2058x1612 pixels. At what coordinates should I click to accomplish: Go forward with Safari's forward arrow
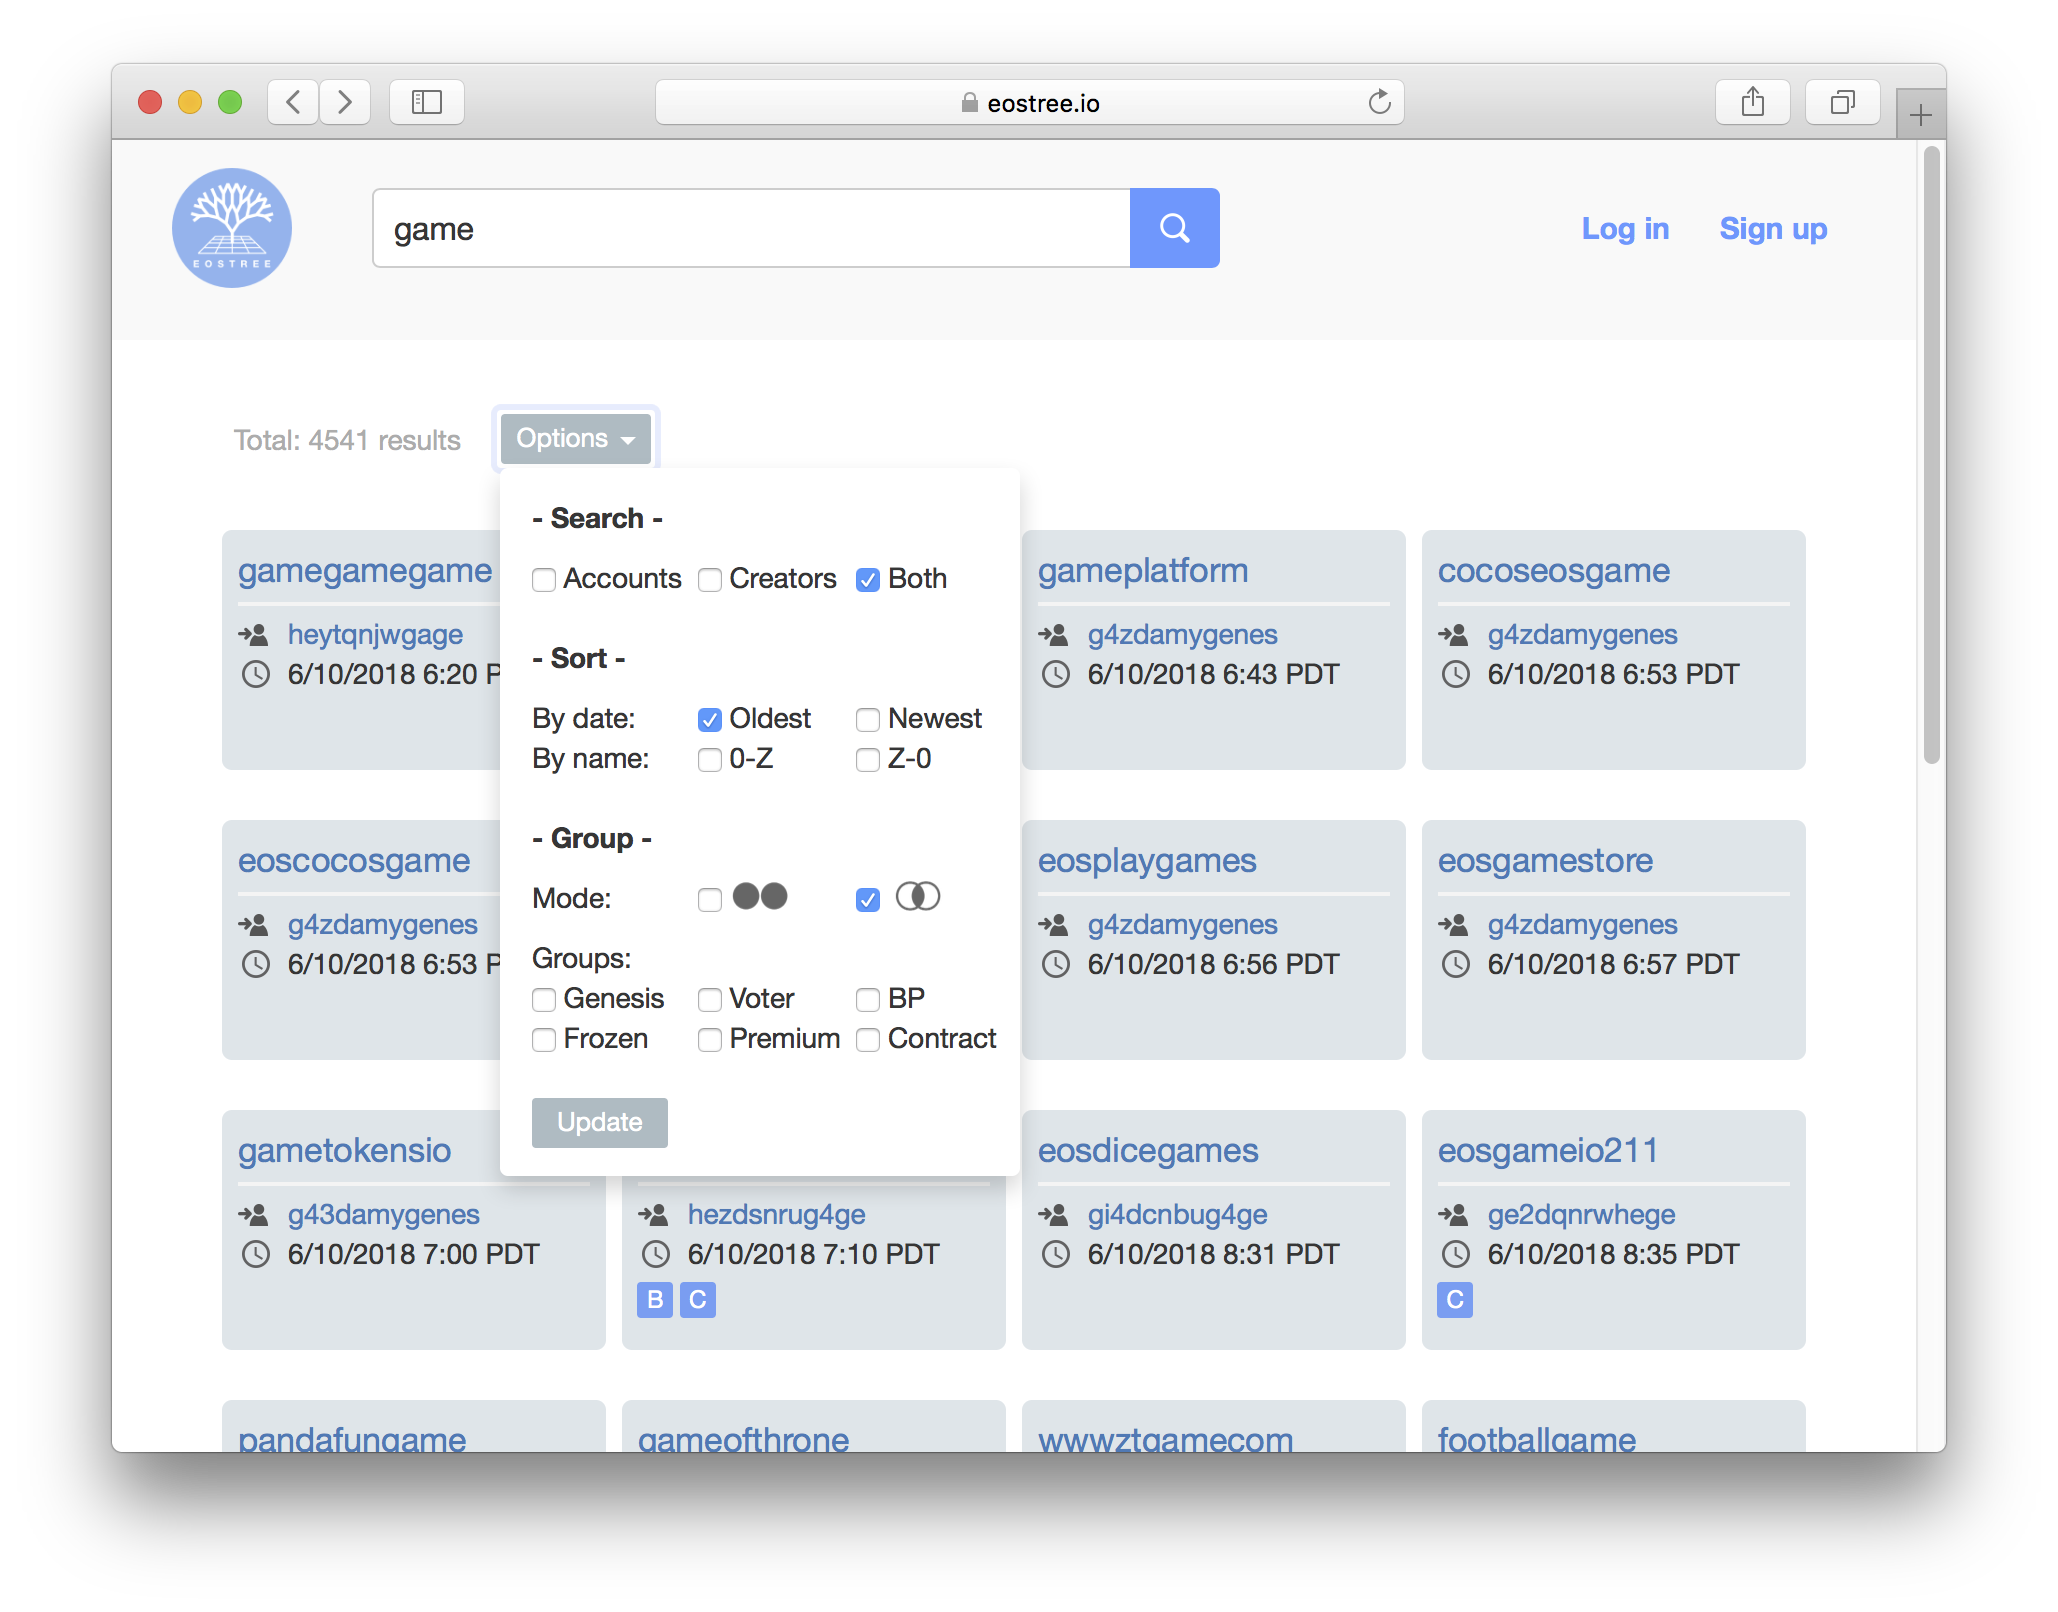coord(345,102)
